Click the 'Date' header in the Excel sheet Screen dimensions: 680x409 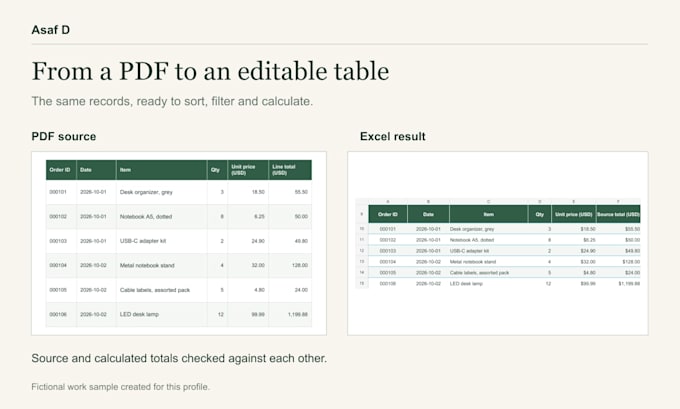click(x=428, y=214)
